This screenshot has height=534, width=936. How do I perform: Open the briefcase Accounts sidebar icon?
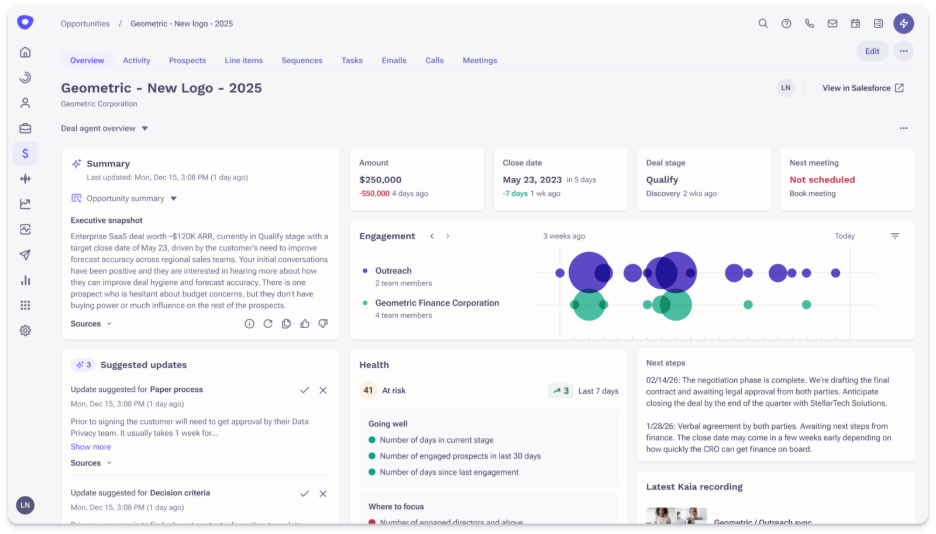(25, 128)
